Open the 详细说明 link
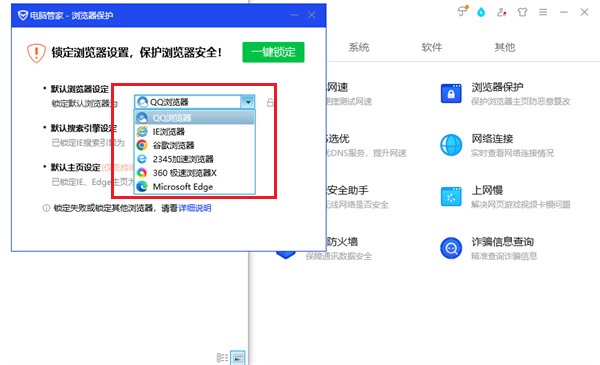This screenshot has width=600, height=365. [x=195, y=208]
